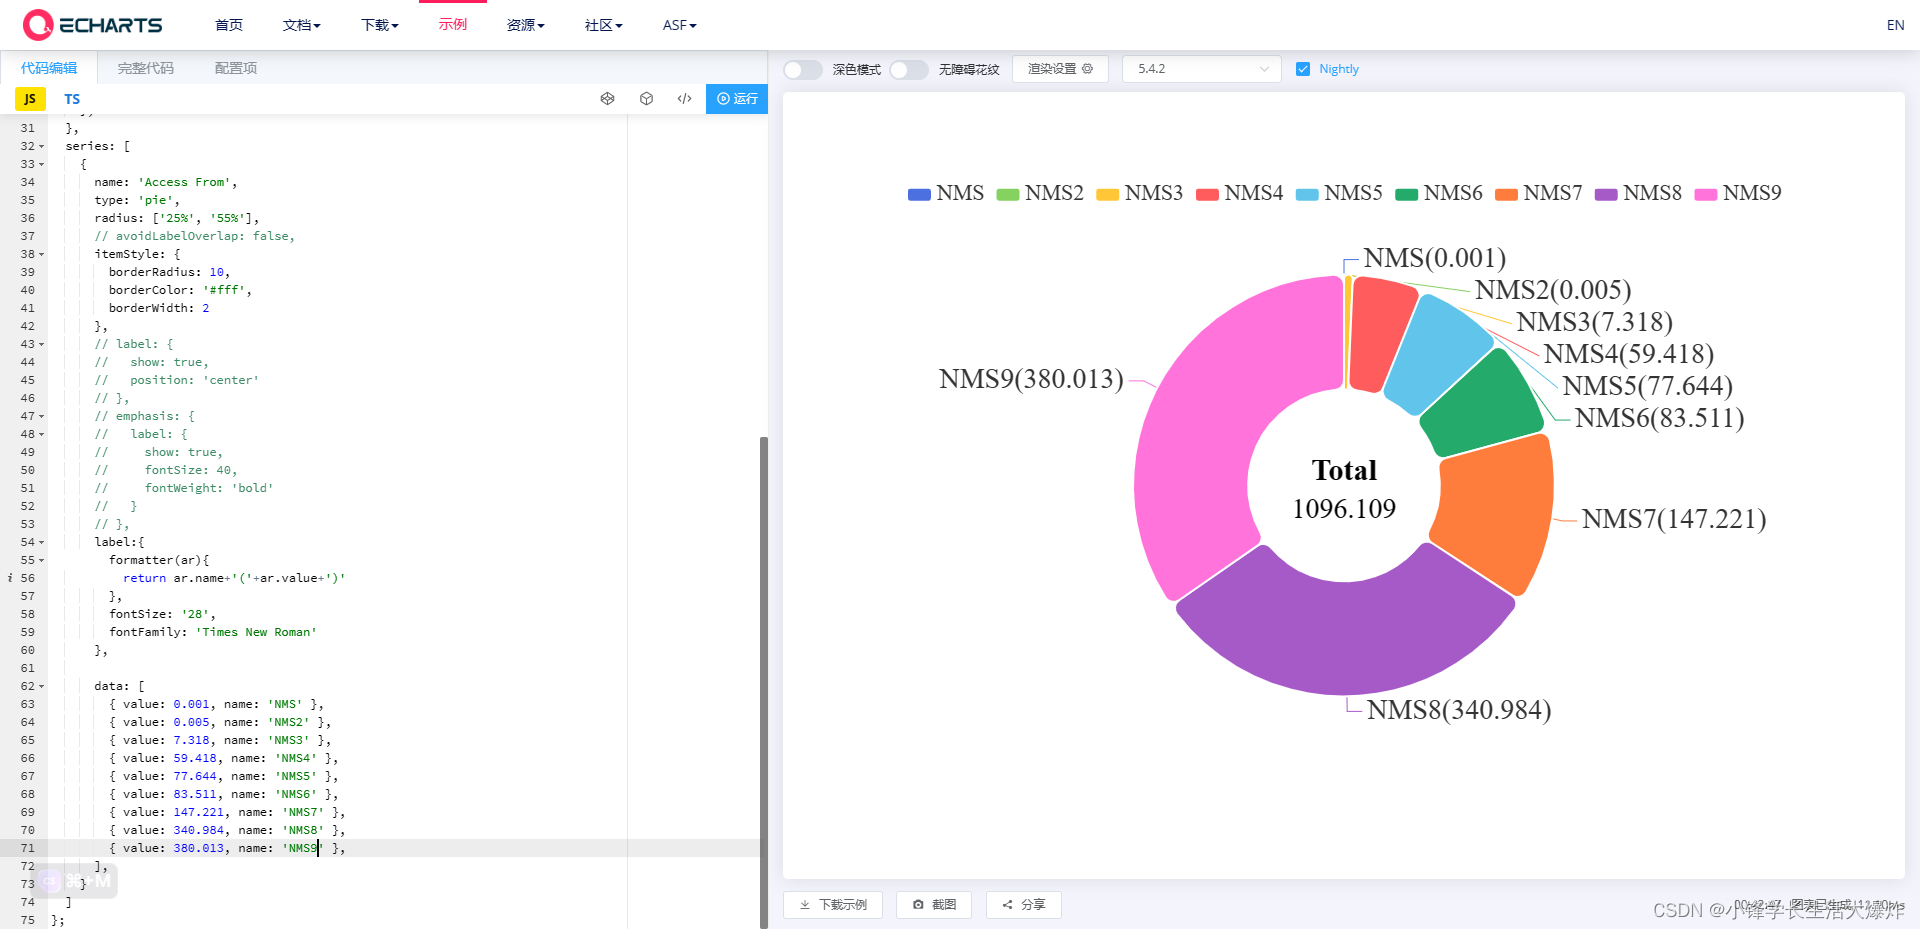Click the 分享 share button
Image resolution: width=1920 pixels, height=929 pixels.
1024,904
